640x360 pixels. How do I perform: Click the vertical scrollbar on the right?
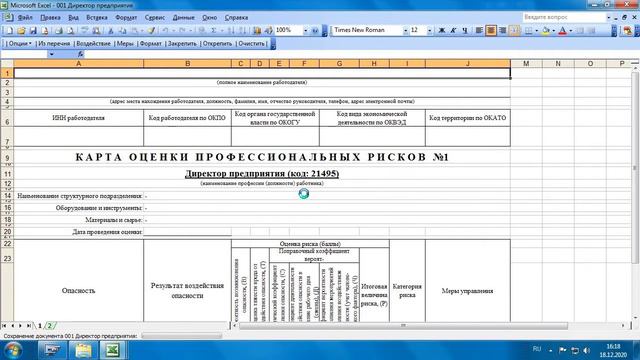[635, 167]
